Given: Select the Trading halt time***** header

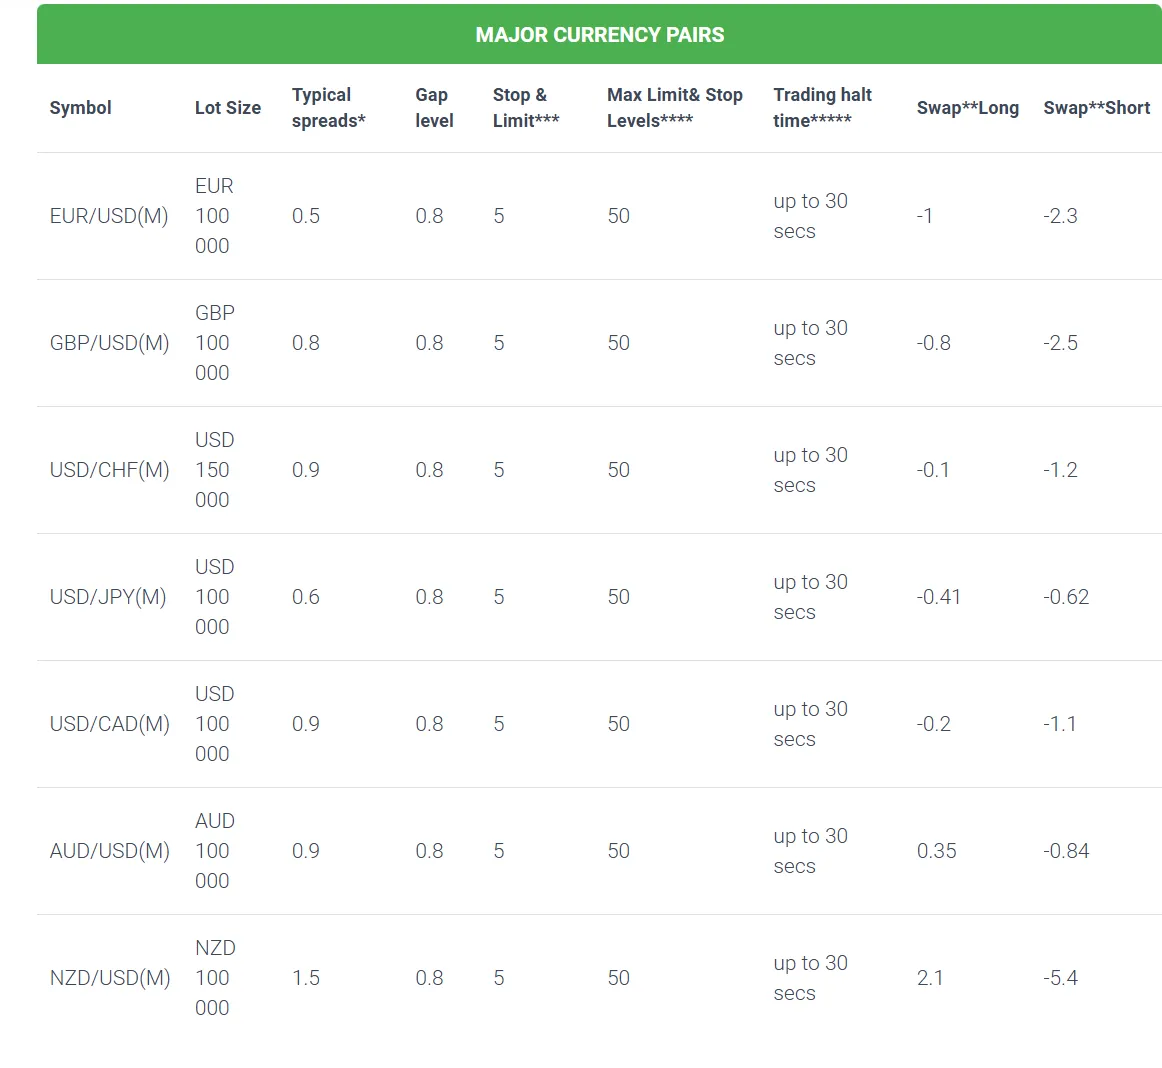Looking at the screenshot, I should [823, 107].
